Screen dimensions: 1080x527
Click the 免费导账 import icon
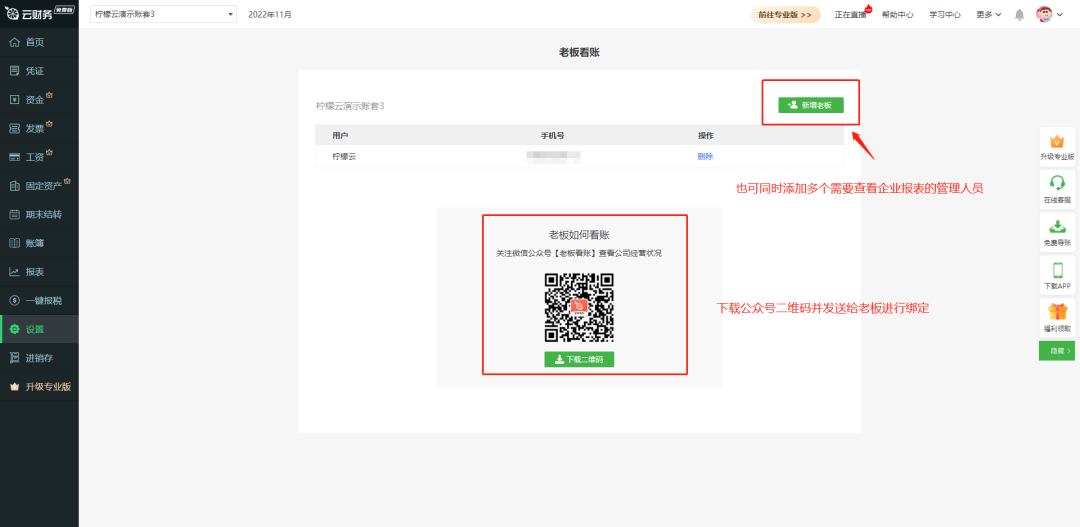tap(1057, 227)
